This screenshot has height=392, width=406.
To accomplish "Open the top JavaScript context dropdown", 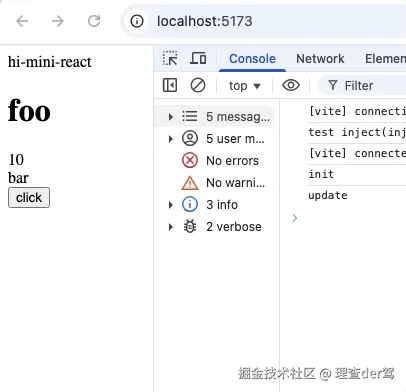I will [244, 86].
